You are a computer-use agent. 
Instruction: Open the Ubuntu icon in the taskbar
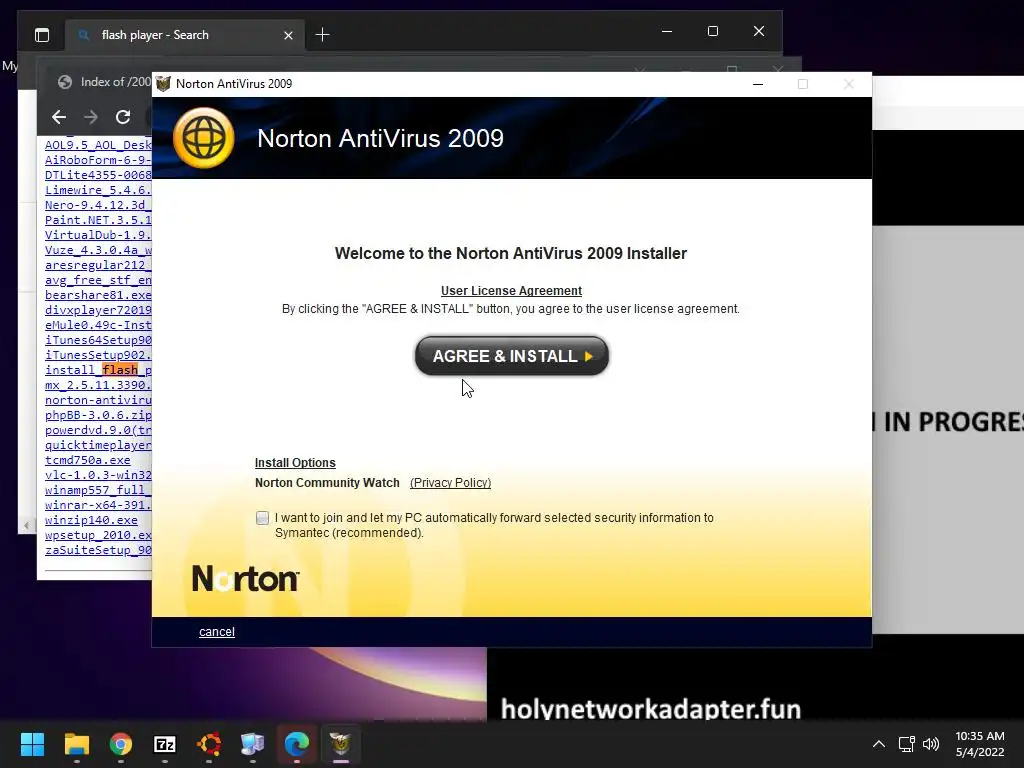click(209, 744)
